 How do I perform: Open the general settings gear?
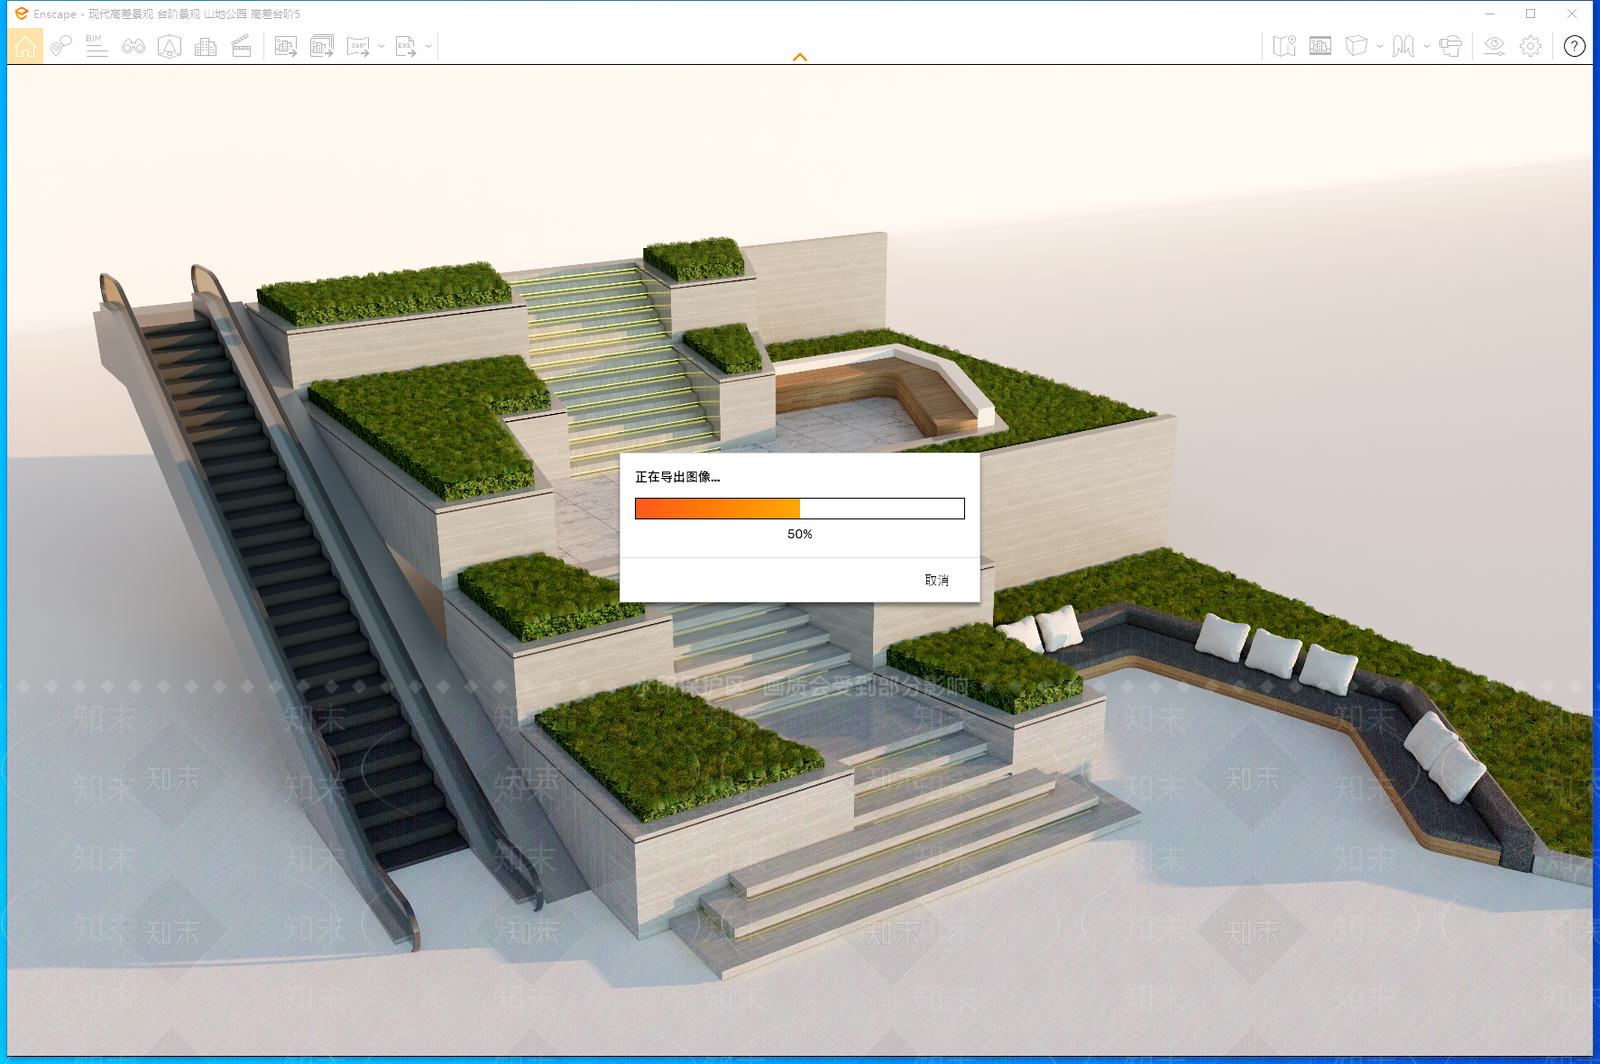1530,46
